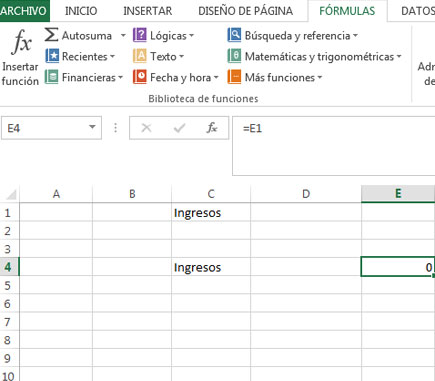The image size is (435, 381).
Task: Expand the Financieras dropdown arrow
Action: tap(120, 78)
